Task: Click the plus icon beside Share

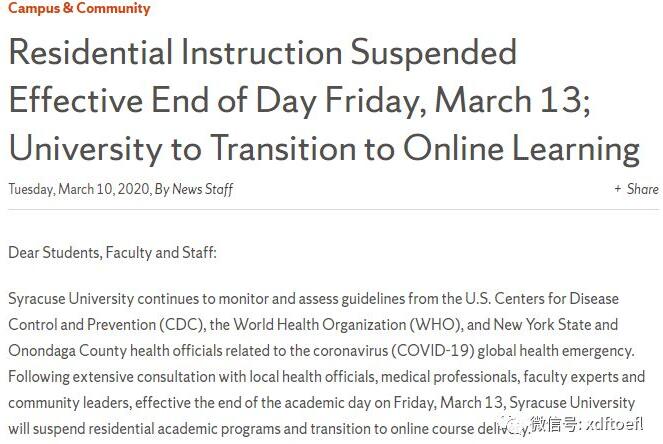Action: 618,189
